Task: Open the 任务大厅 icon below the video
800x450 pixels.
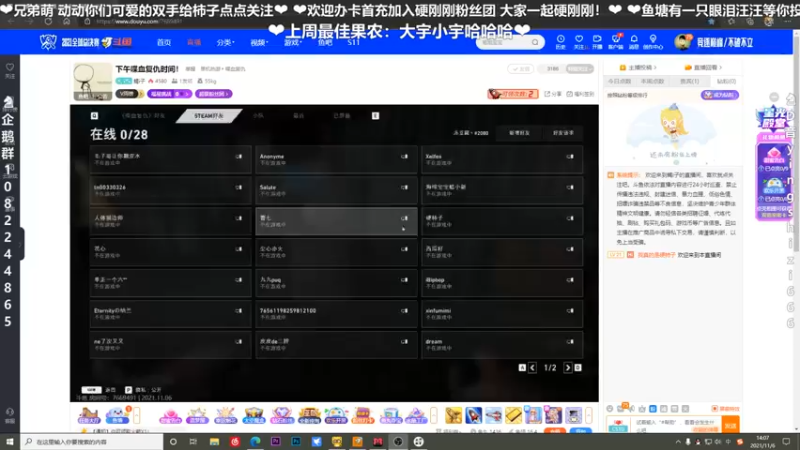Action: tap(89, 415)
